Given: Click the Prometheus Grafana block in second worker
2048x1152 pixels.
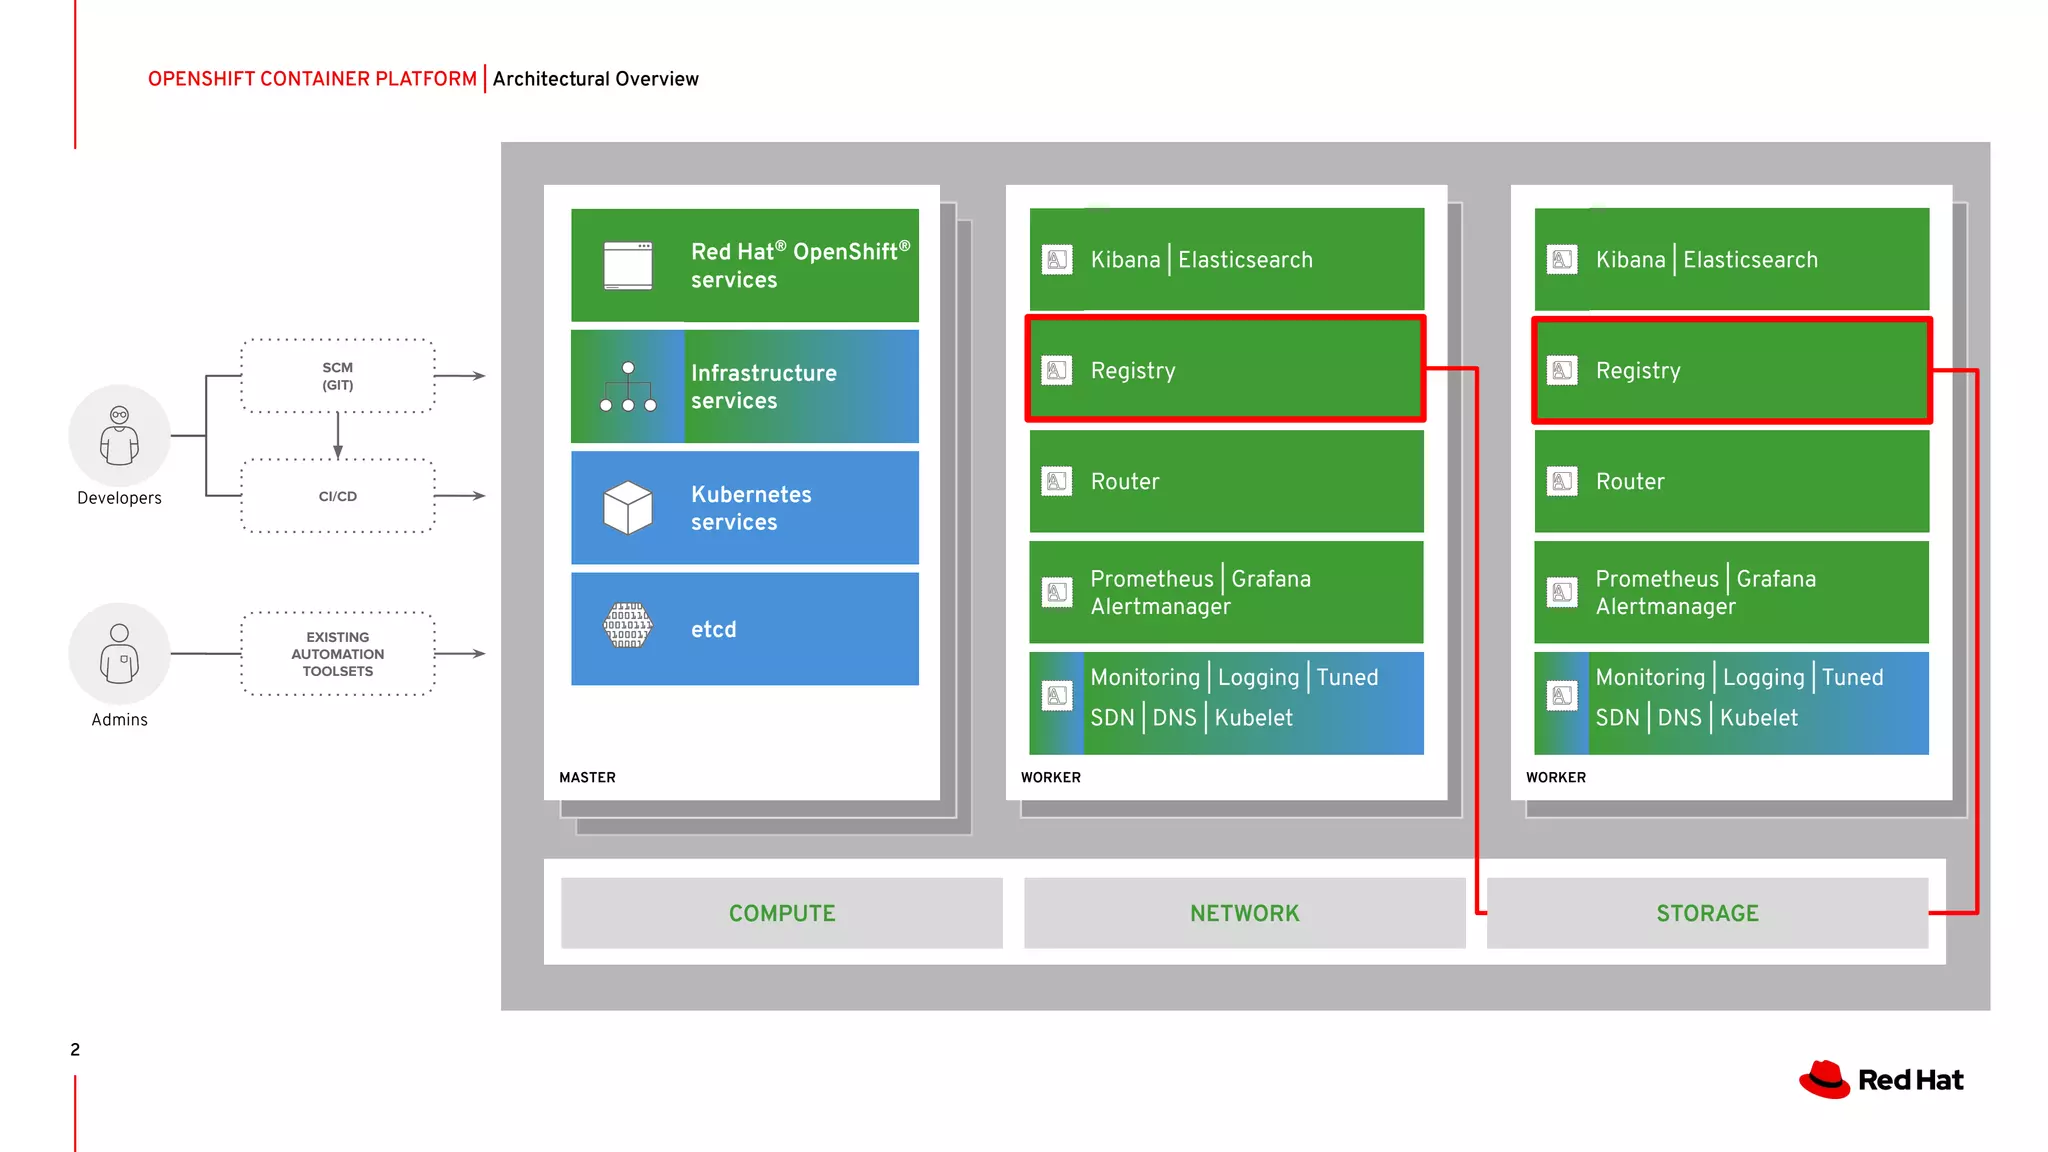Looking at the screenshot, I should tap(1731, 592).
